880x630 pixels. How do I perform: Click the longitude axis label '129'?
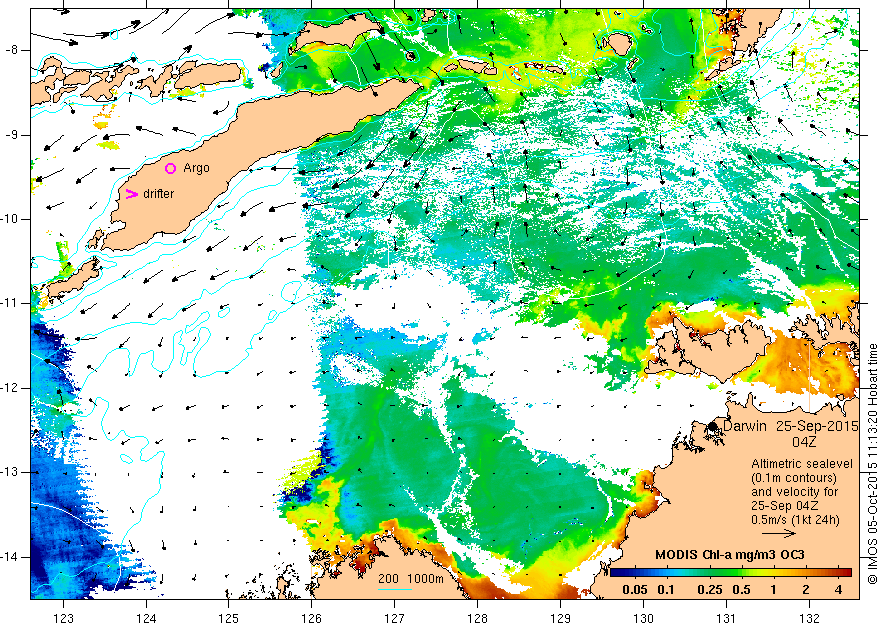tap(561, 618)
